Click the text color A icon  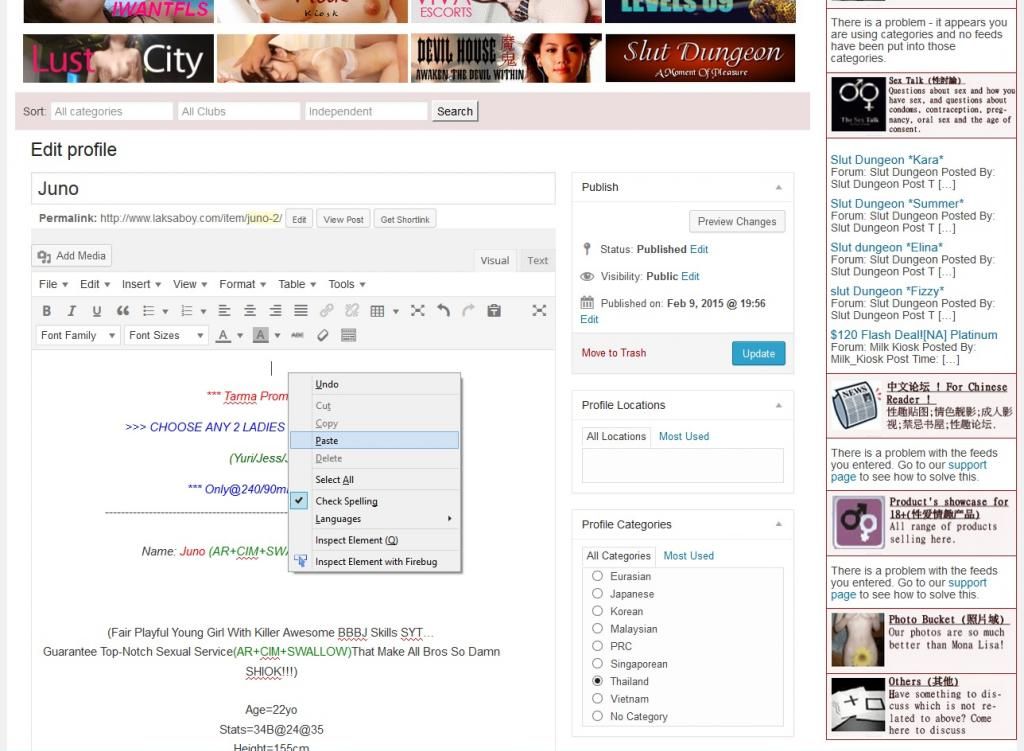(223, 336)
